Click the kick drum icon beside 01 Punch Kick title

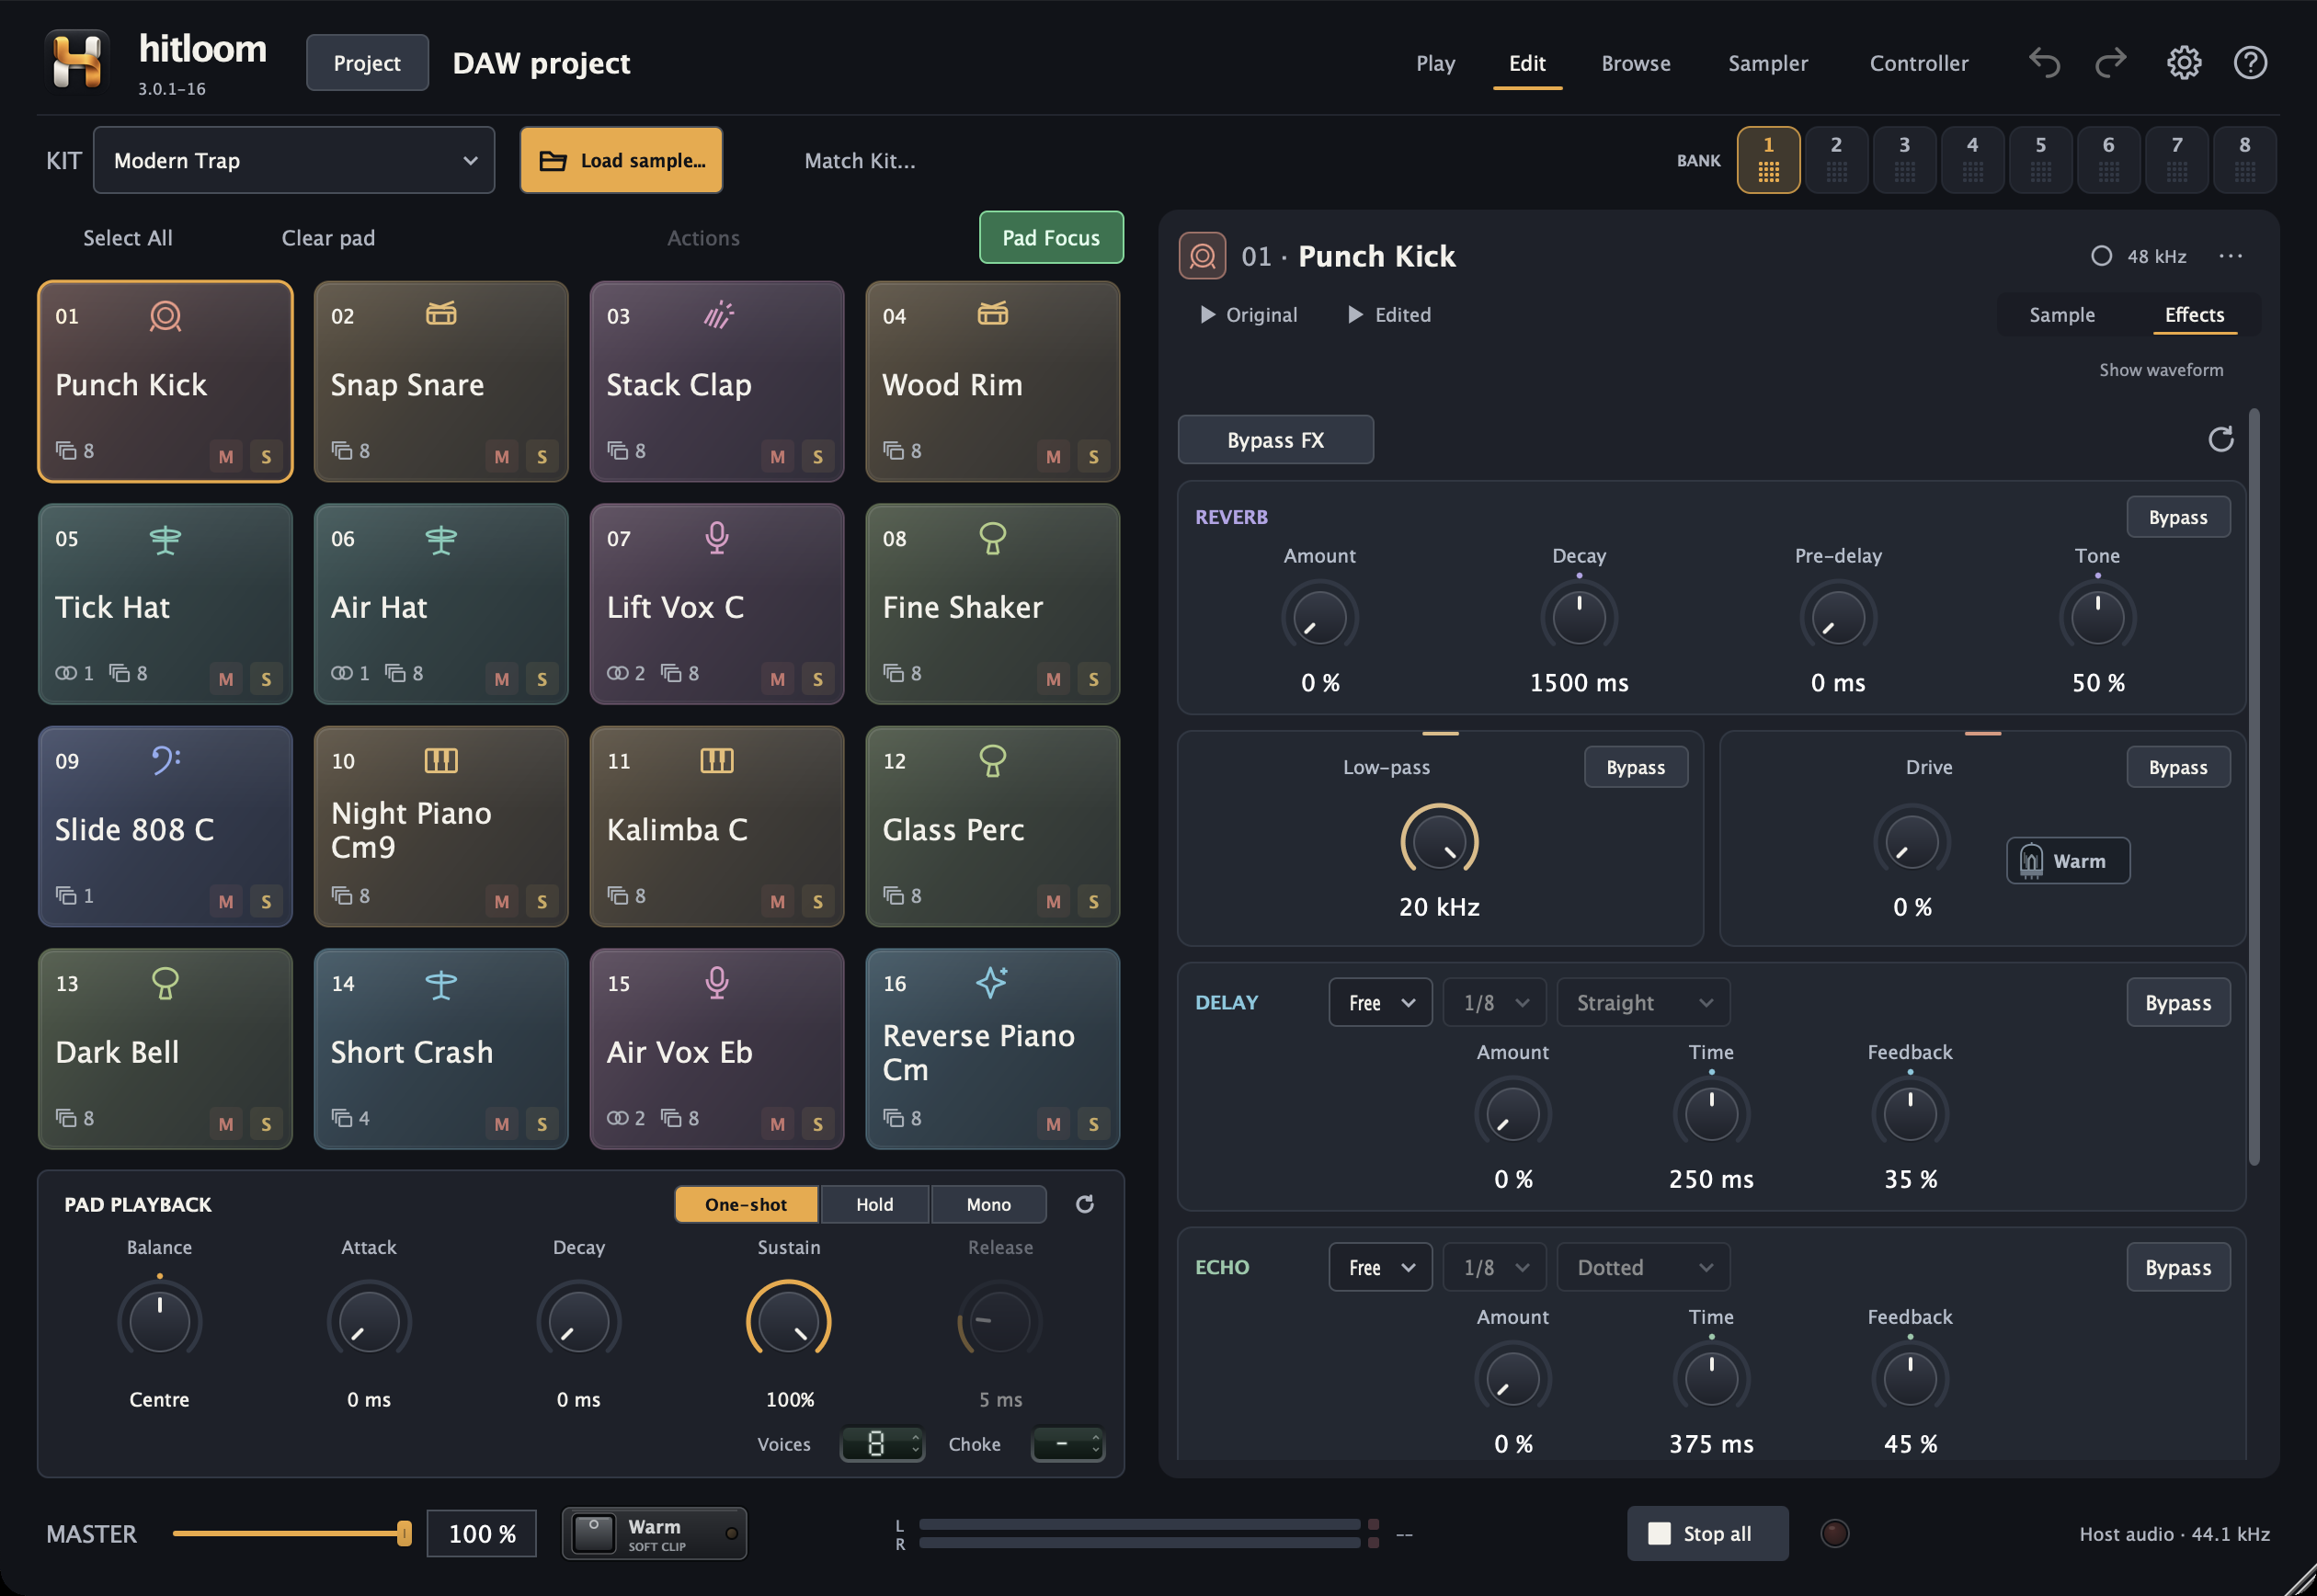(1202, 256)
